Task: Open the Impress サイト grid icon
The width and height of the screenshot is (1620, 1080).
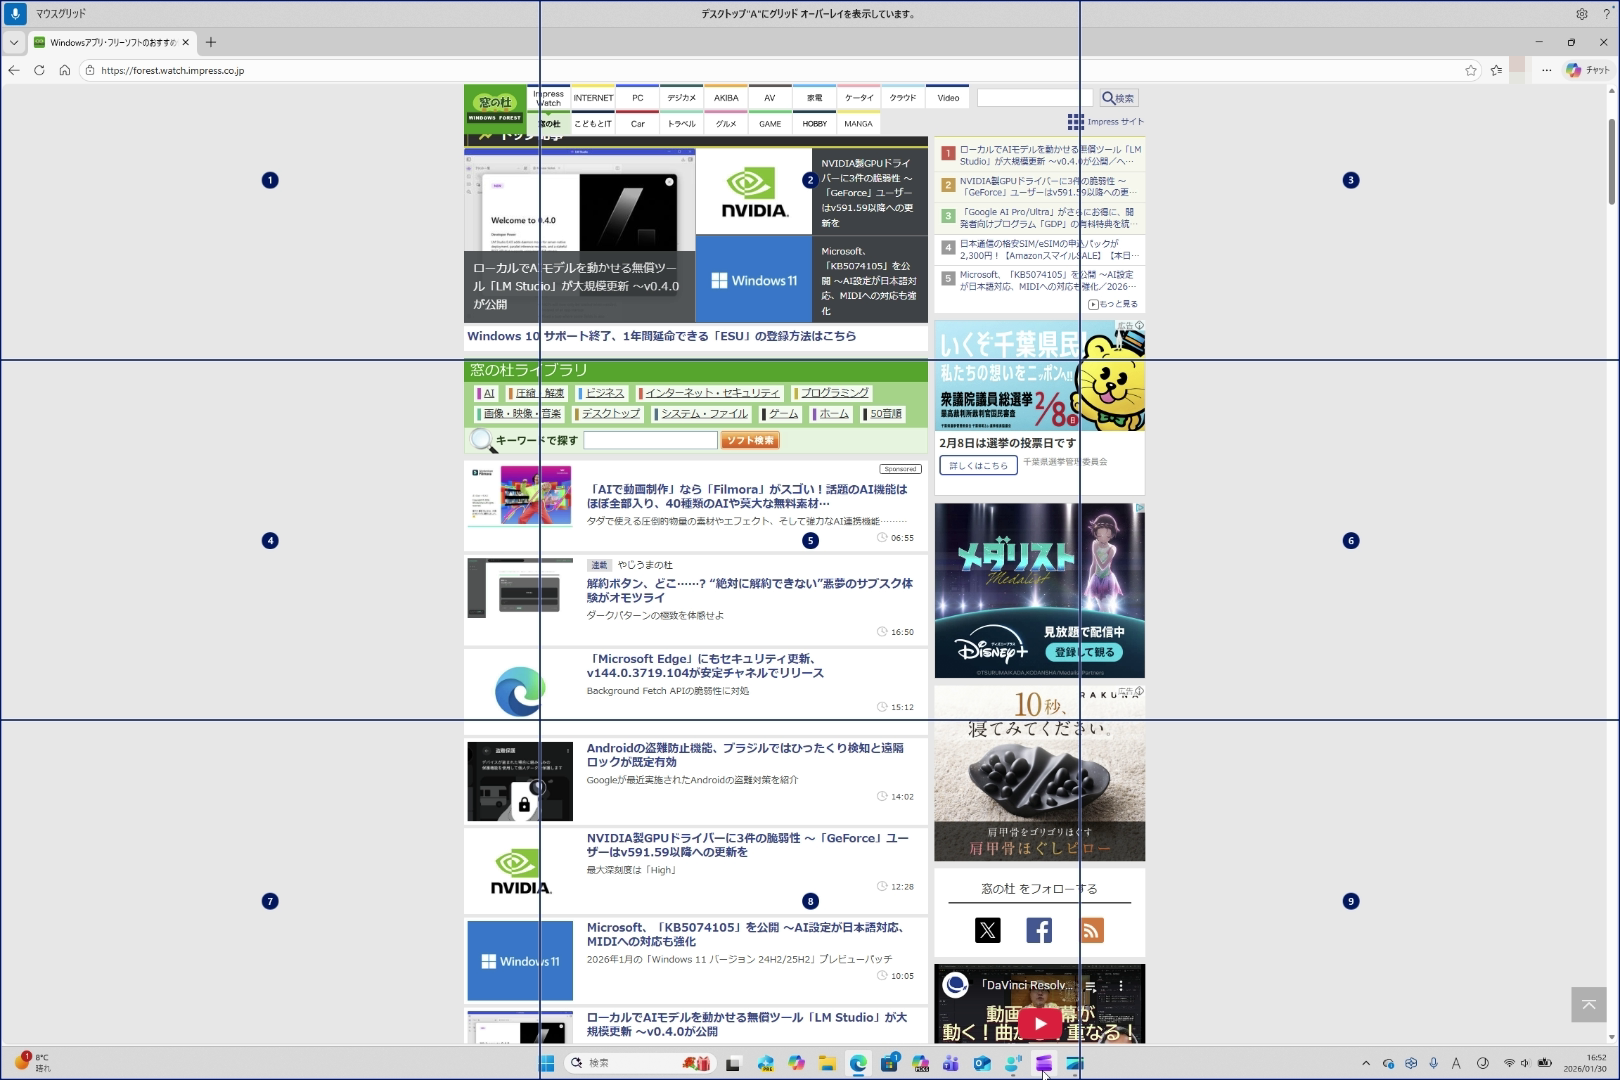Action: (x=1075, y=121)
